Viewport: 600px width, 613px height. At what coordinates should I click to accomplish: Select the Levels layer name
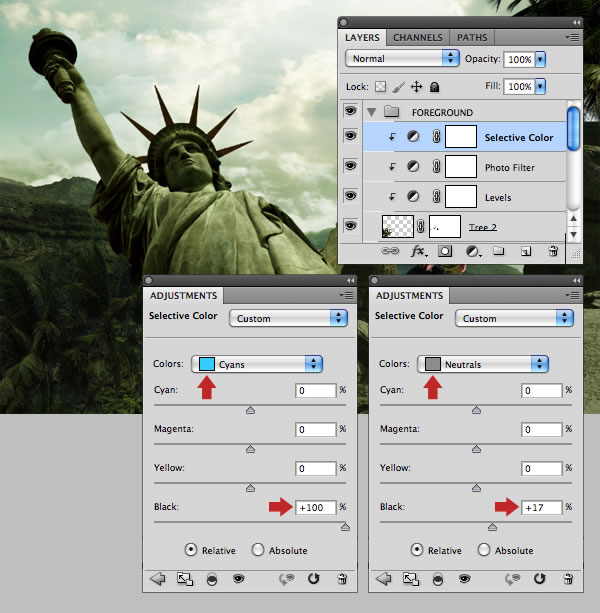(x=498, y=197)
